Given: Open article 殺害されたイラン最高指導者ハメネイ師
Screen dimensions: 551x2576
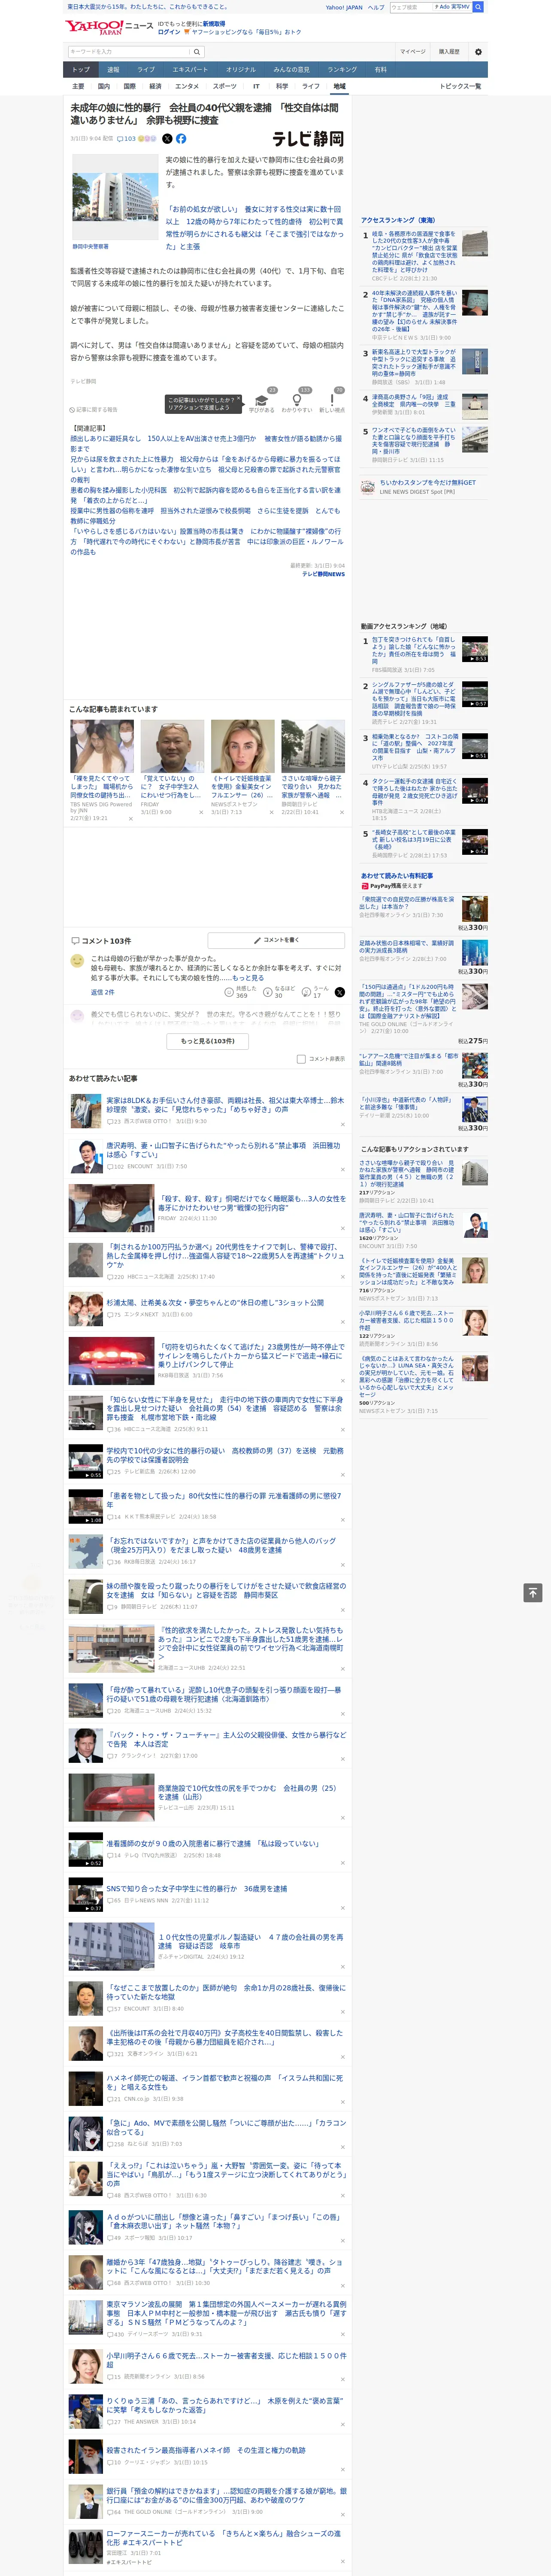Looking at the screenshot, I should (206, 2450).
